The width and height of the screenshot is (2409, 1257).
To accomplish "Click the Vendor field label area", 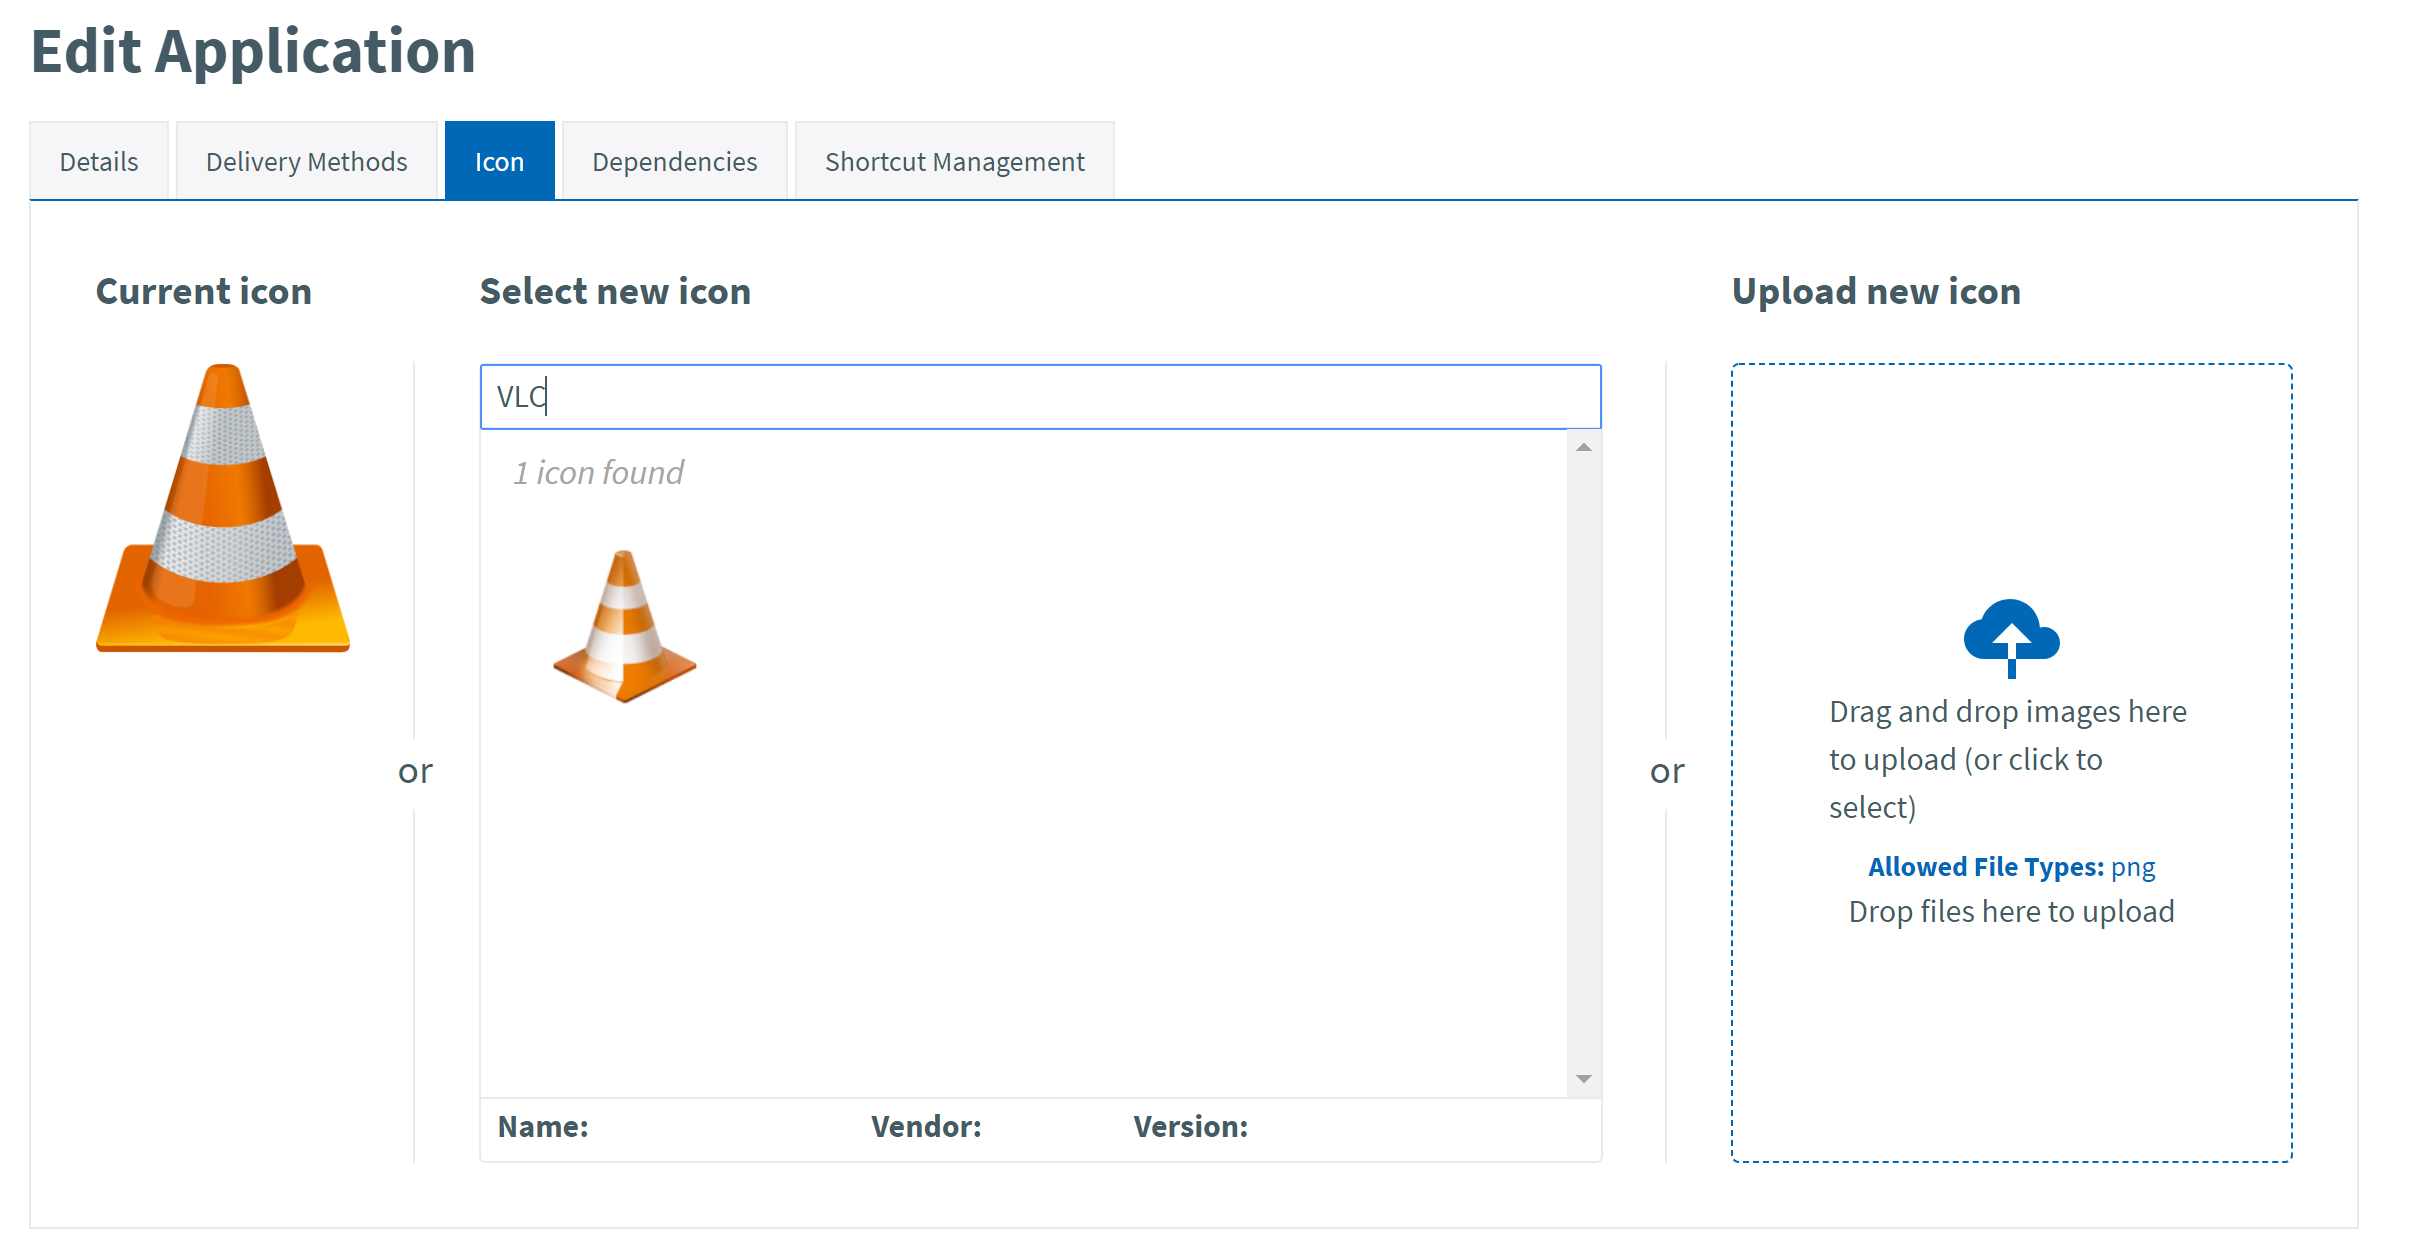I will coord(925,1126).
